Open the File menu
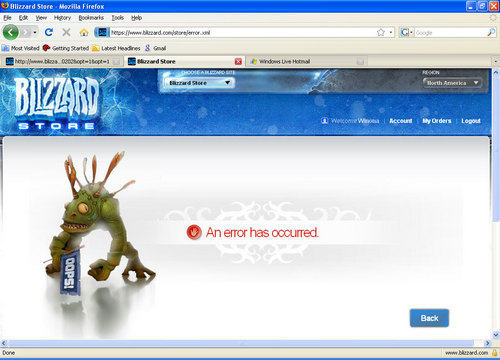 coord(7,18)
